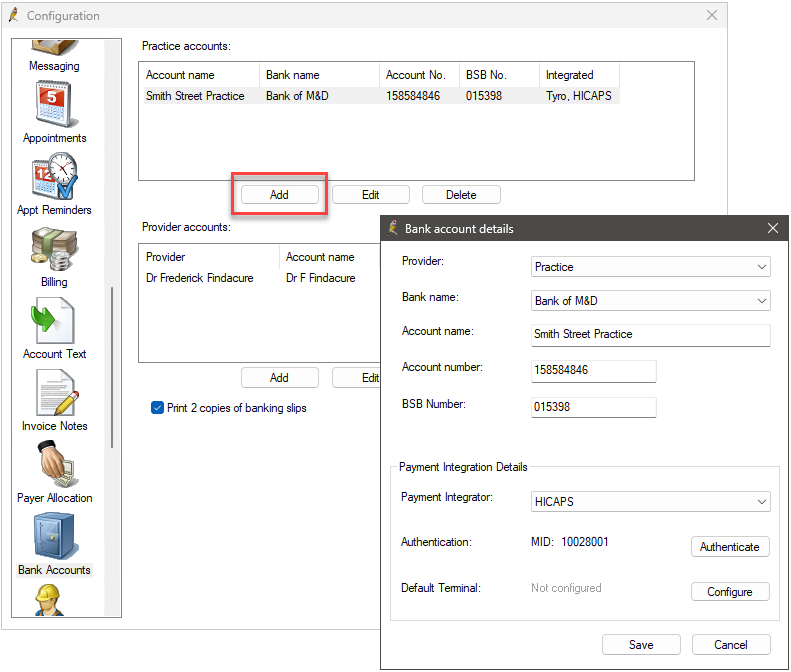791x672 pixels.
Task: Save the bank account details
Action: click(x=641, y=645)
